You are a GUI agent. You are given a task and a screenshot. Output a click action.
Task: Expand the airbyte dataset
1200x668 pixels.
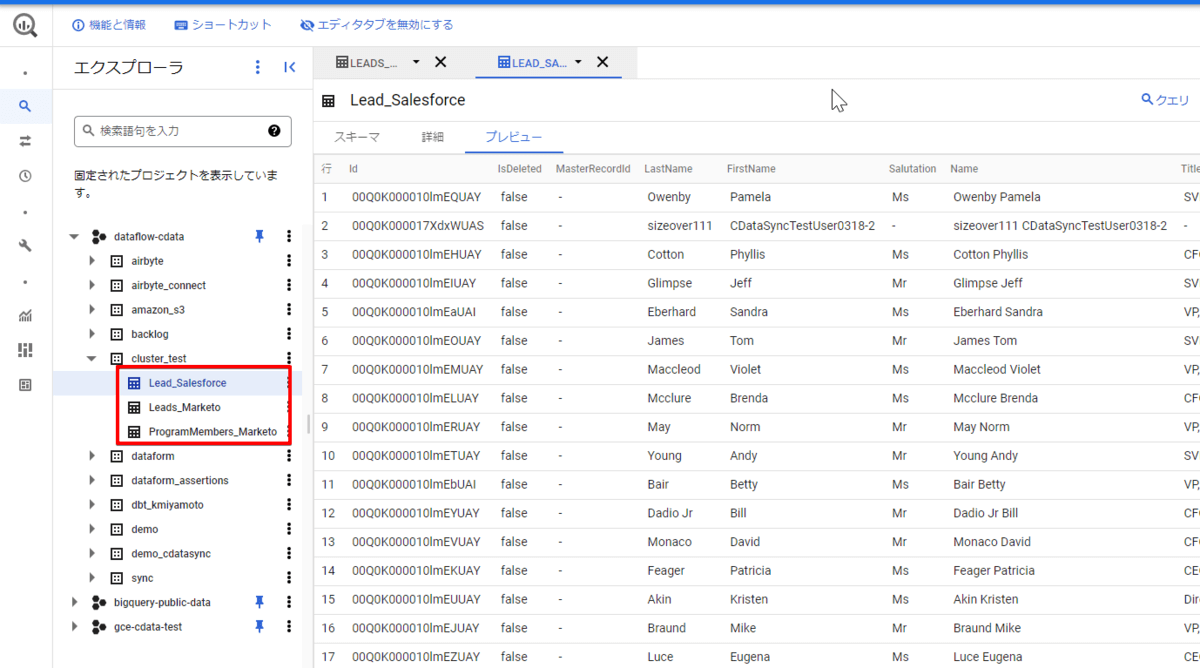point(92,261)
